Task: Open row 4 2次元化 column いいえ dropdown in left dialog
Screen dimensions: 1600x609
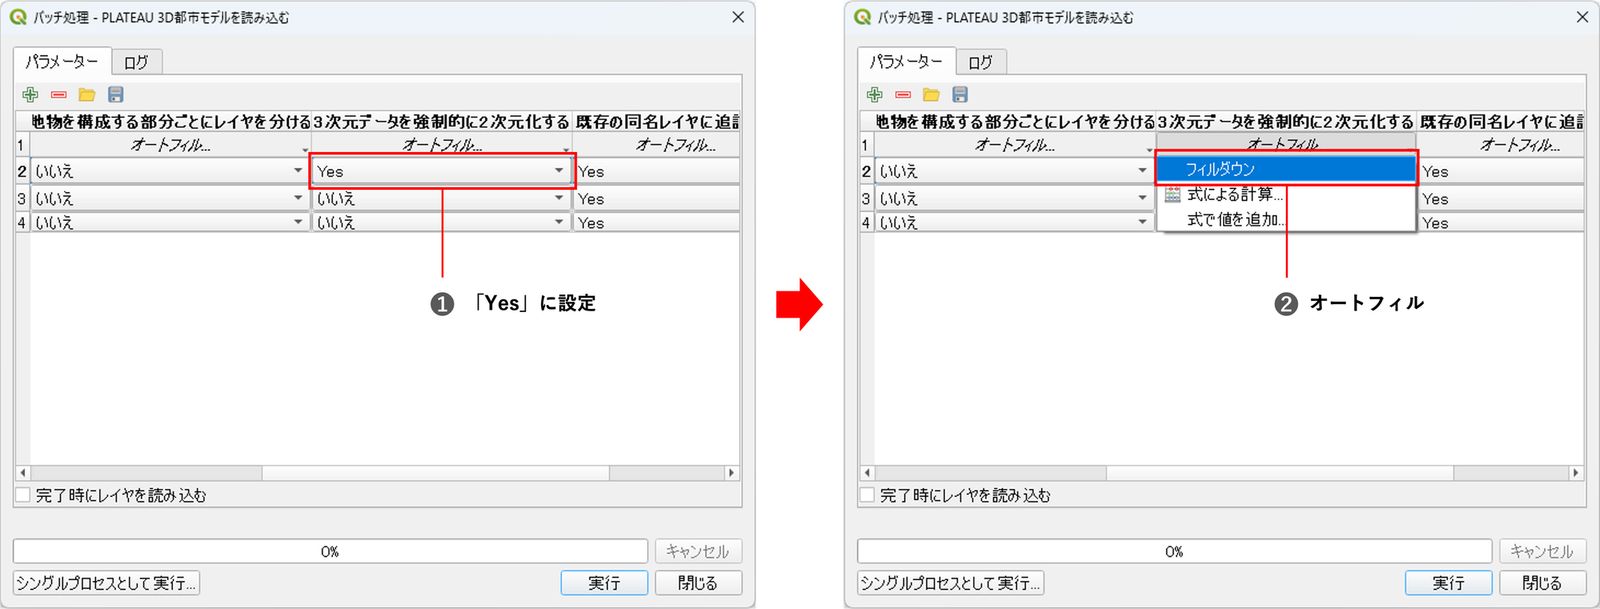Action: click(x=442, y=223)
